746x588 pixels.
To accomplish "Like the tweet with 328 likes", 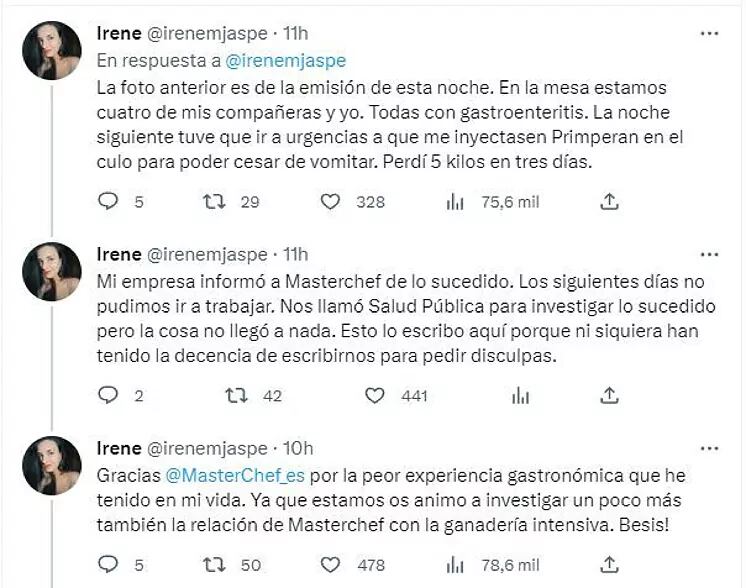I will (x=331, y=202).
